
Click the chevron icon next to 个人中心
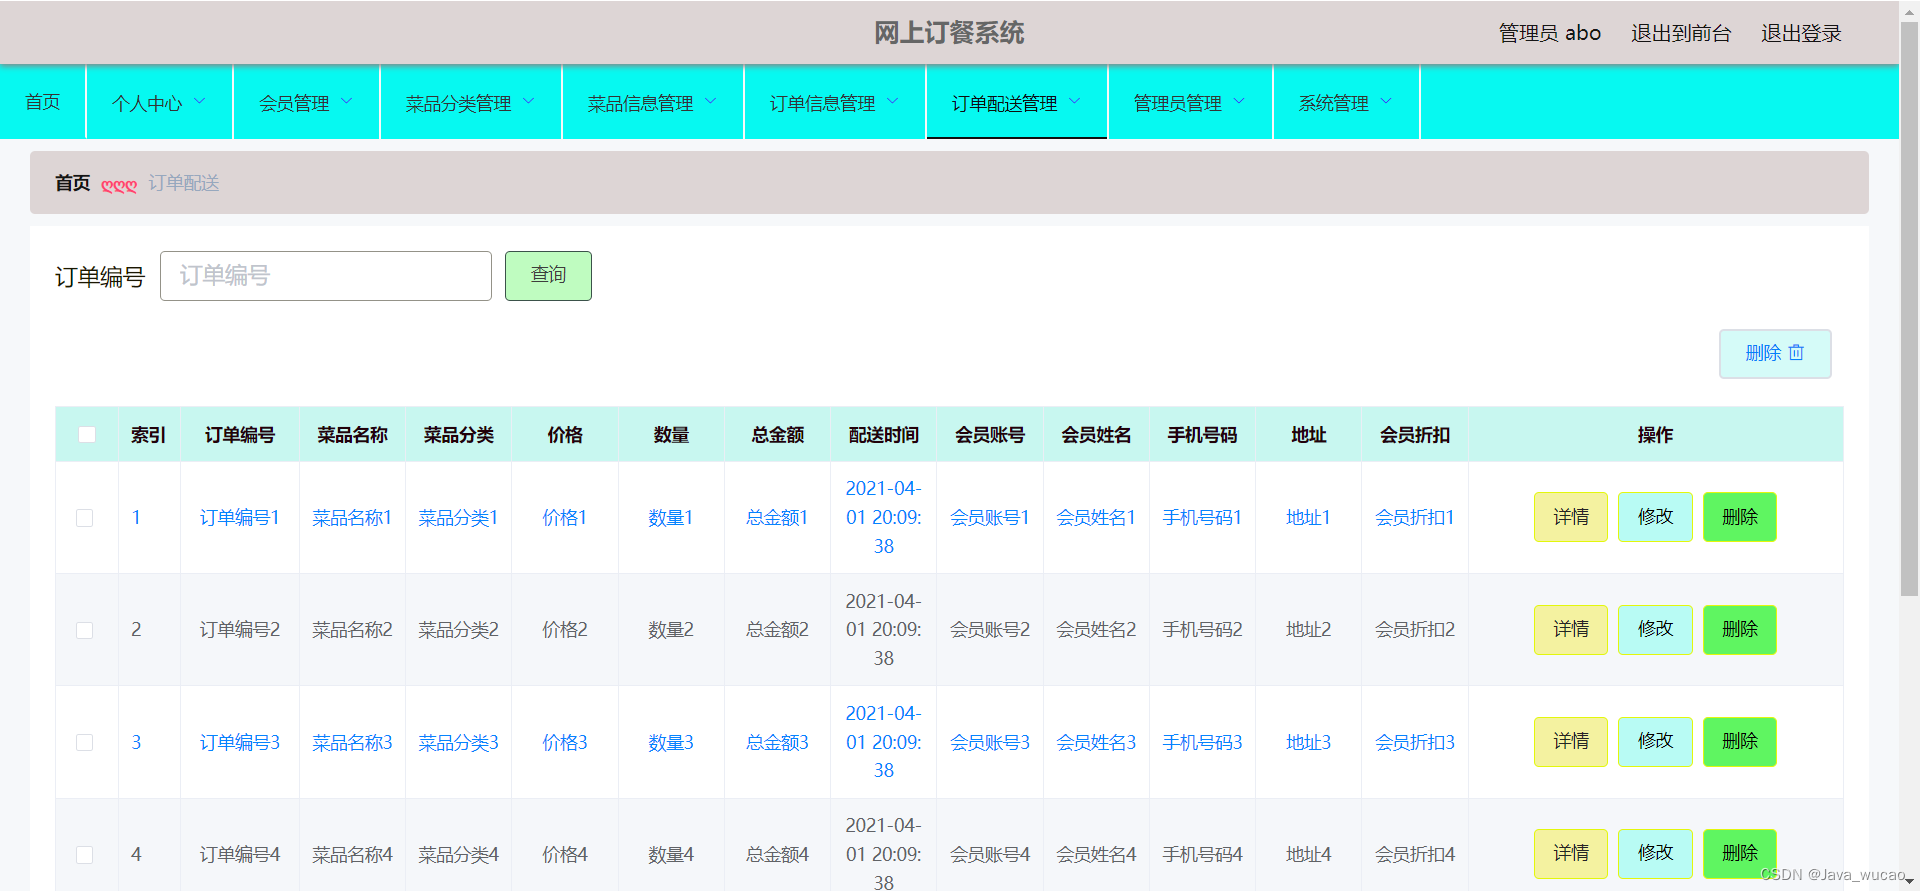(199, 101)
